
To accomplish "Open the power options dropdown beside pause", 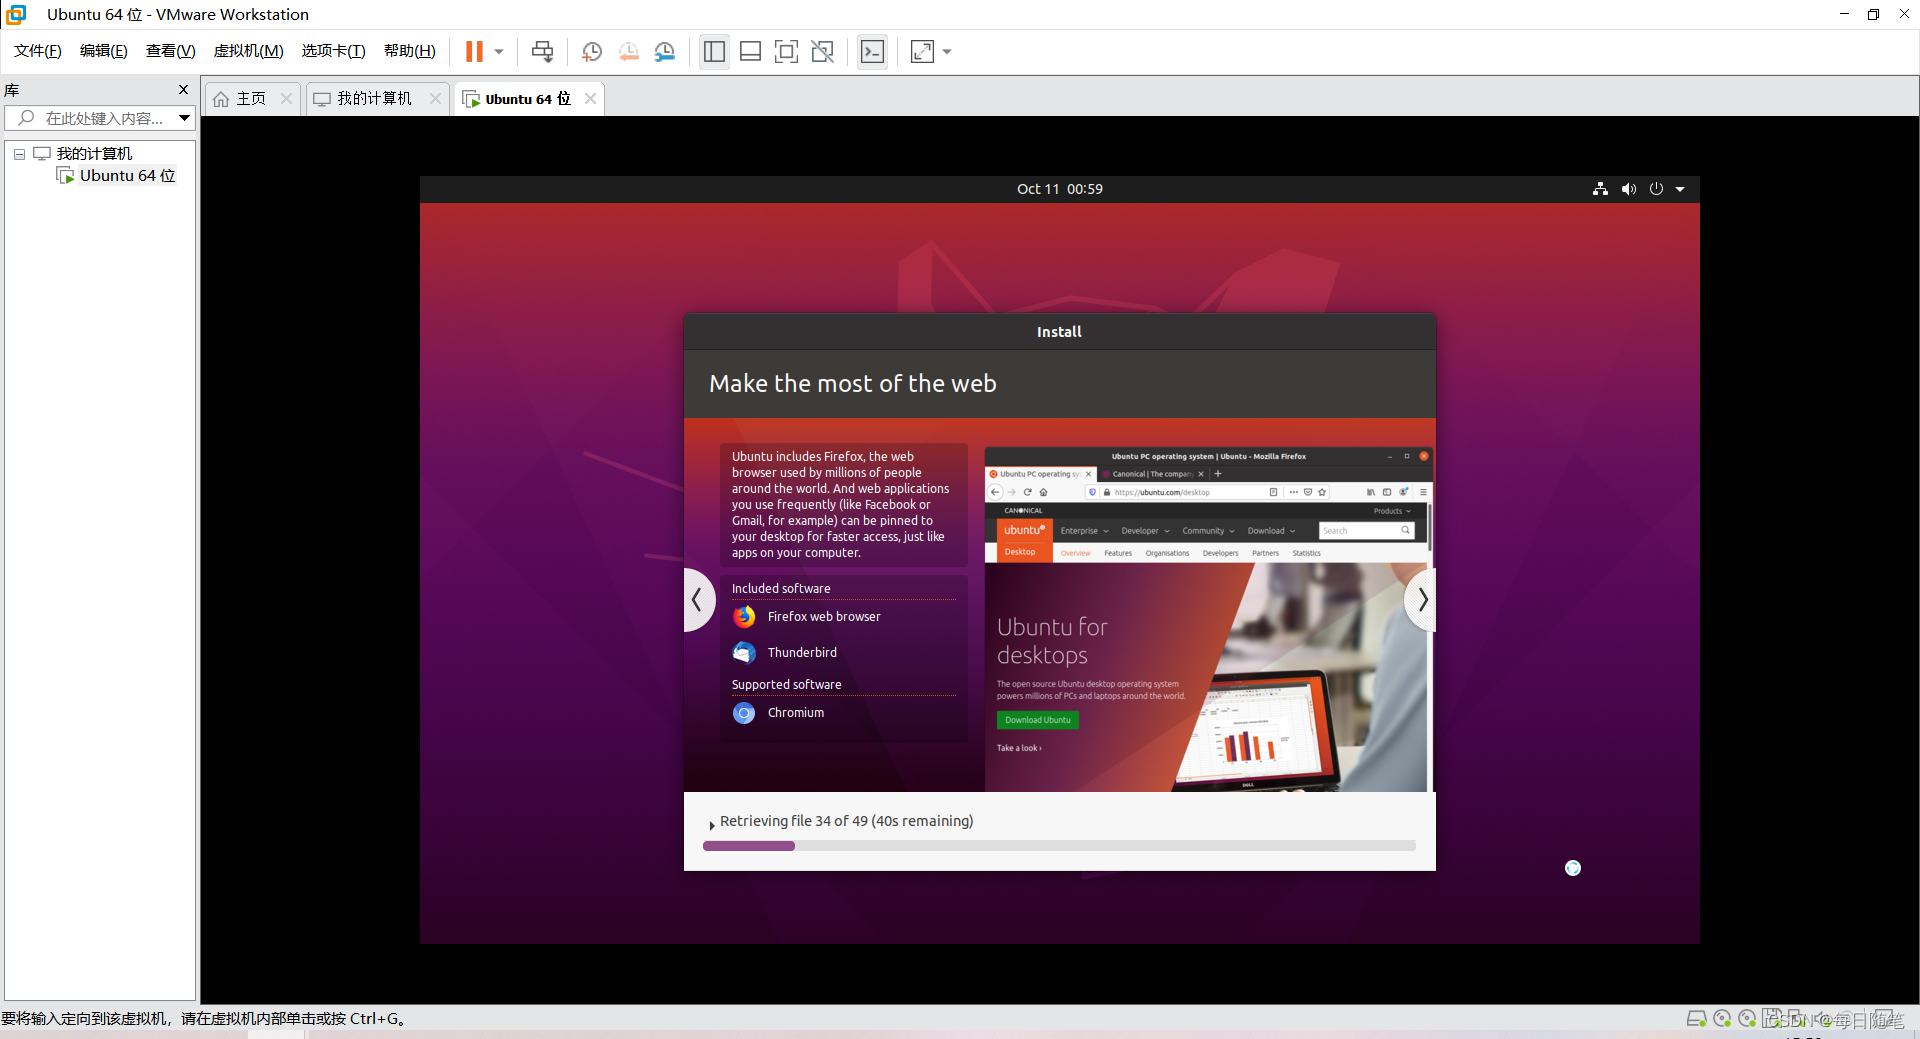I will pos(499,51).
